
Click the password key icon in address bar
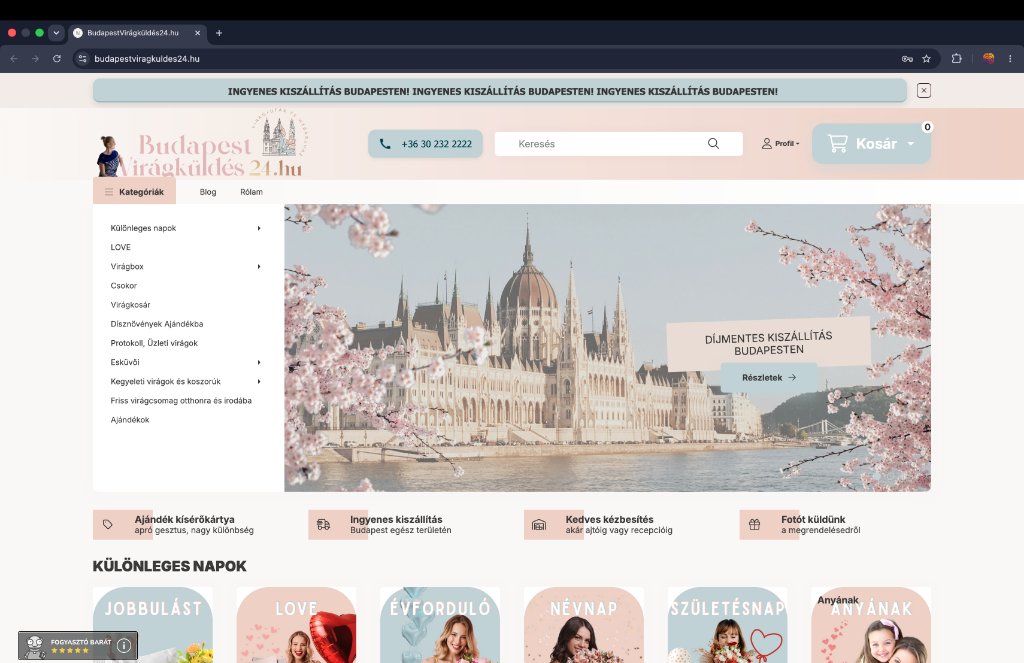(x=907, y=59)
